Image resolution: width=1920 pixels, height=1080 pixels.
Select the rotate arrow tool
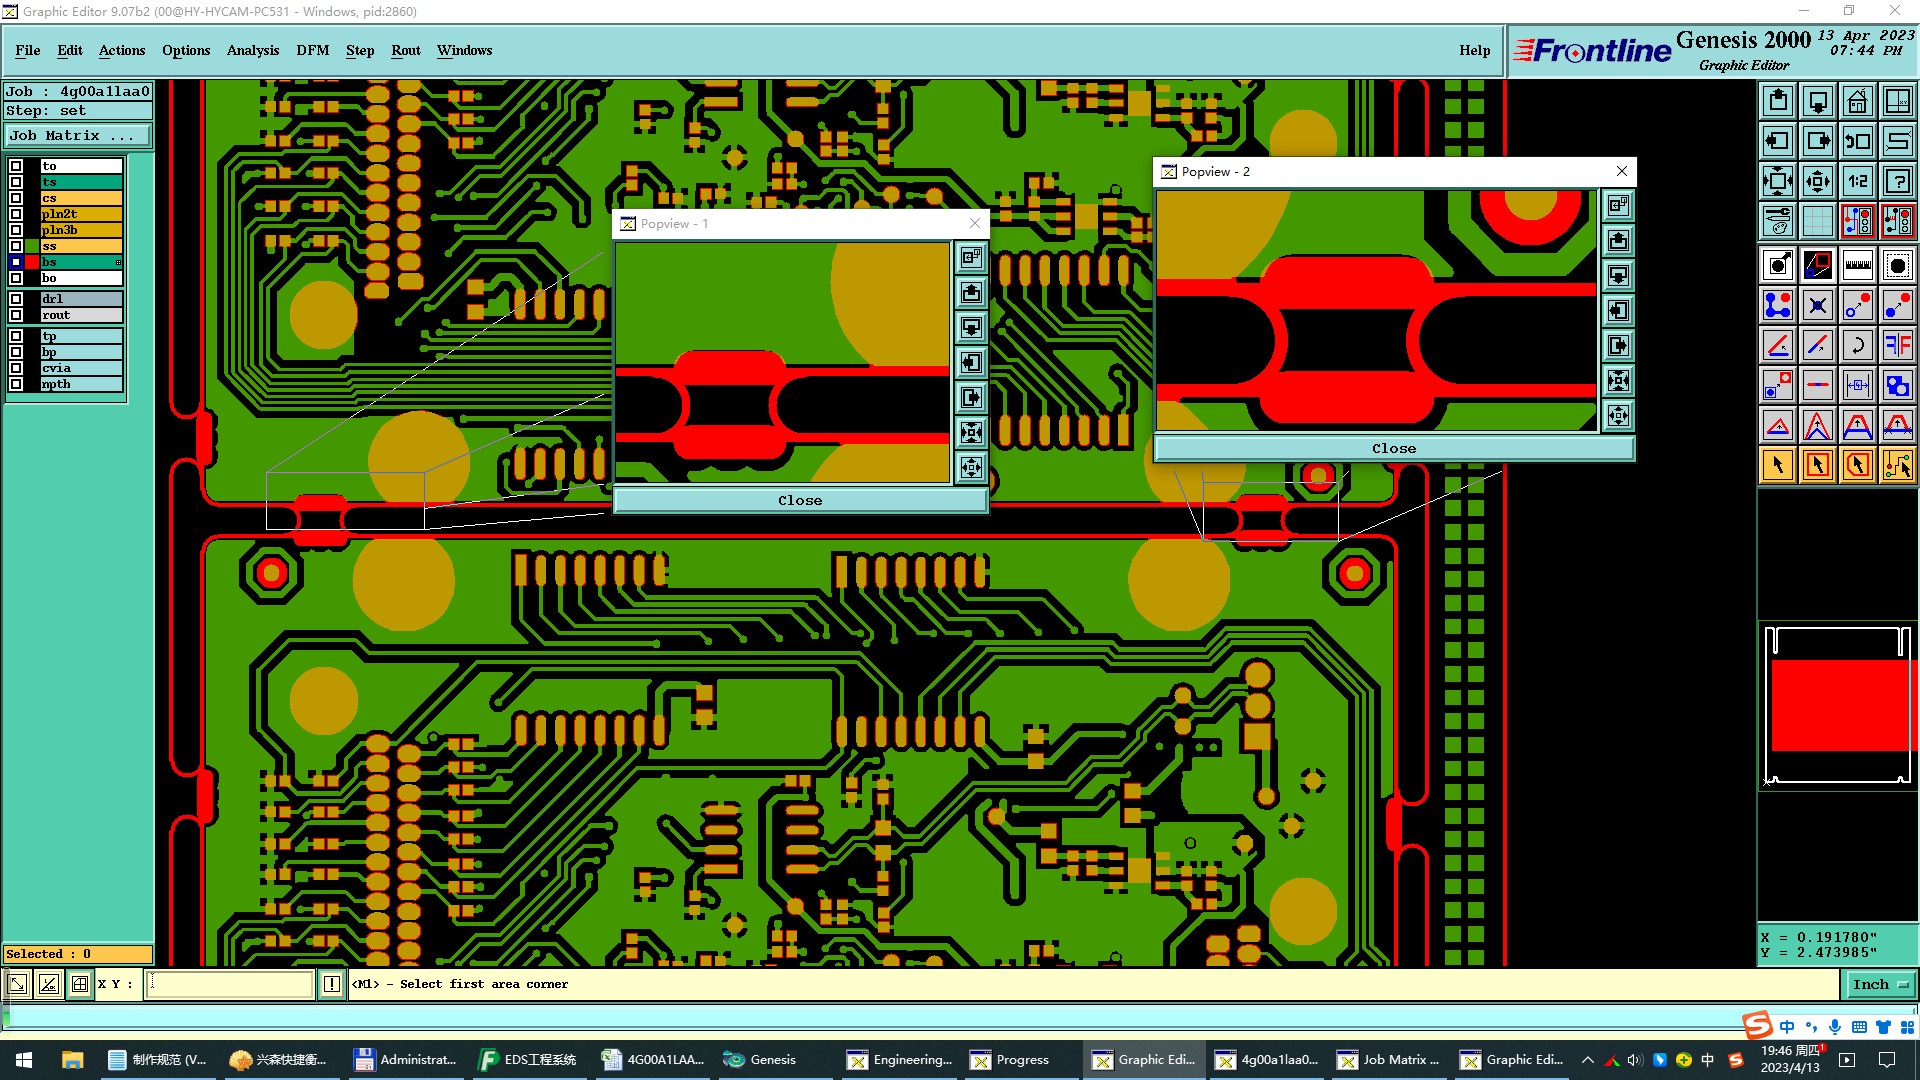click(1858, 345)
